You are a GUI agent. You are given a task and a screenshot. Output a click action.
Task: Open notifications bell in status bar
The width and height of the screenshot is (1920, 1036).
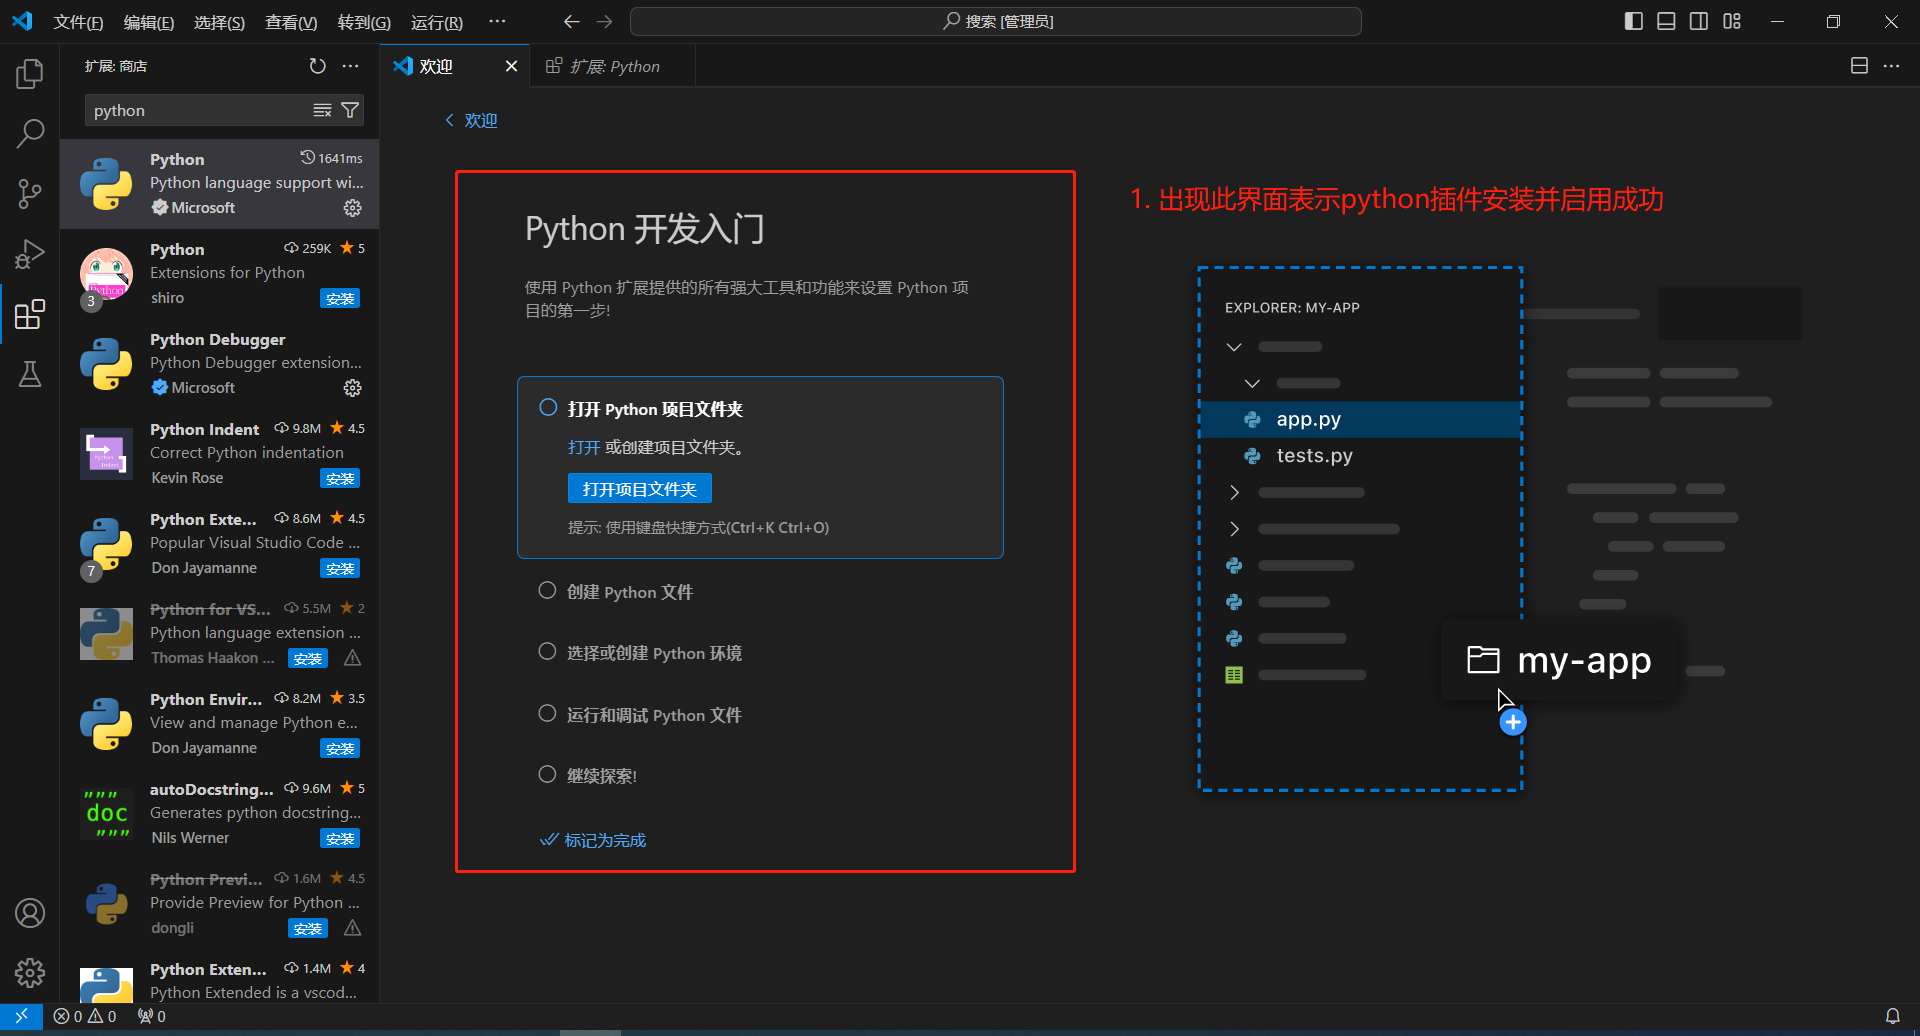click(x=1892, y=1016)
